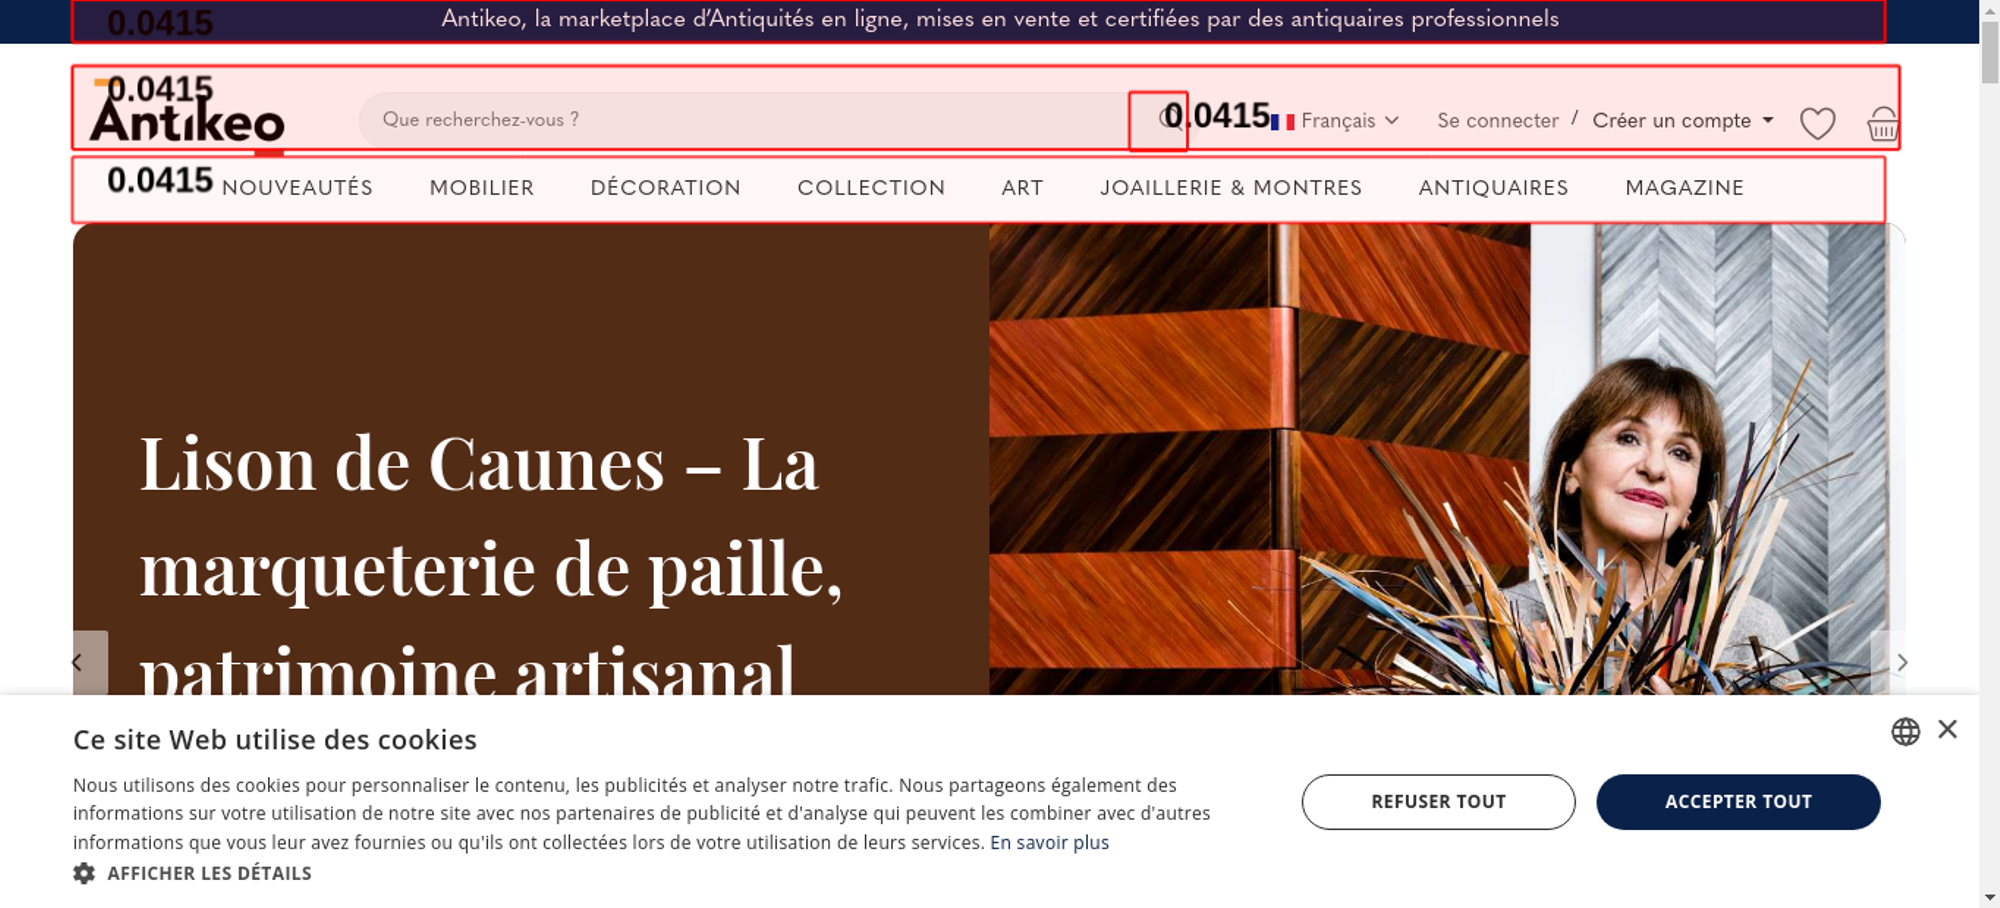Screen dimensions: 2000x908
Task: Click the Se connecter link
Action: coord(1498,121)
